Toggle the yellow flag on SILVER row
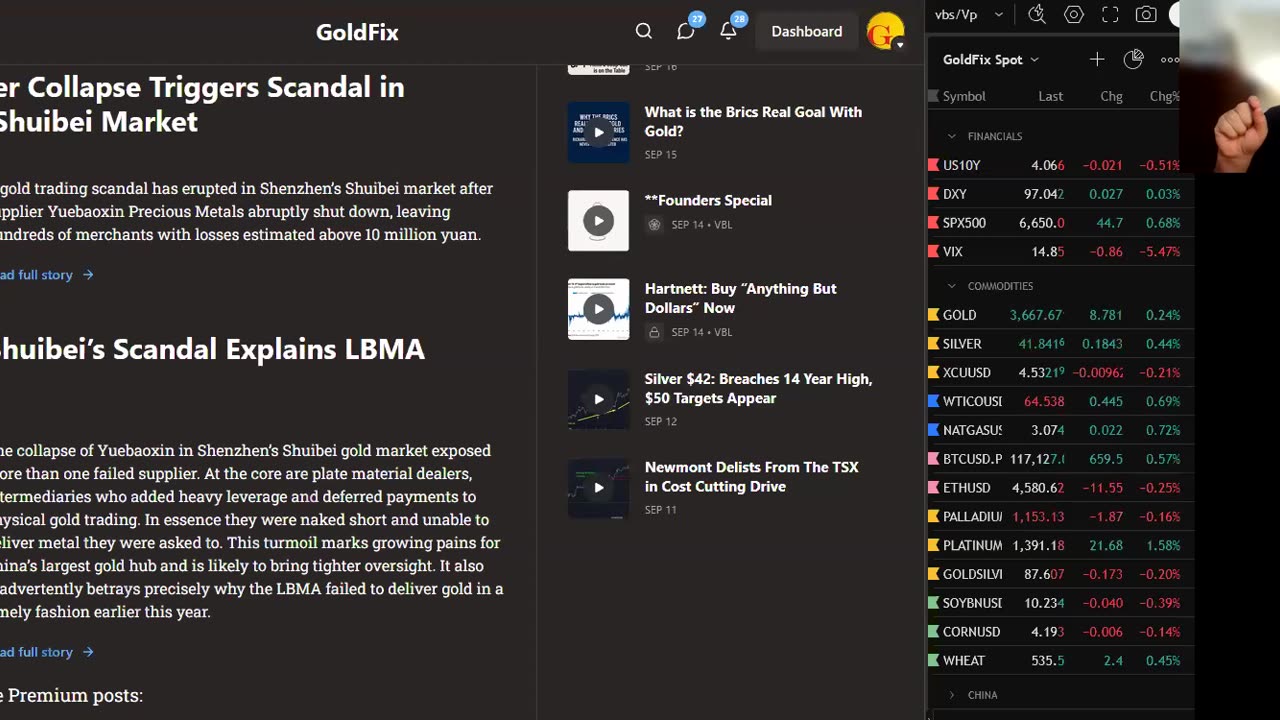Image resolution: width=1280 pixels, height=720 pixels. [x=934, y=344]
